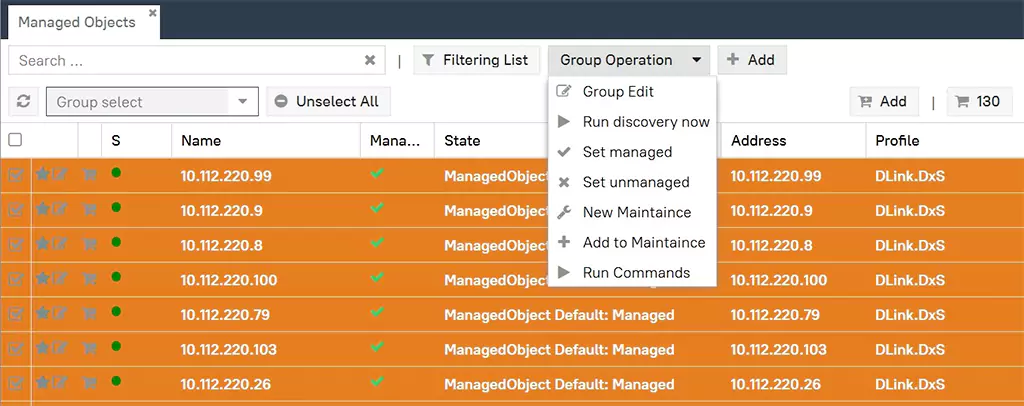Focus the Search input field
This screenshot has width=1024, height=406.
point(185,60)
